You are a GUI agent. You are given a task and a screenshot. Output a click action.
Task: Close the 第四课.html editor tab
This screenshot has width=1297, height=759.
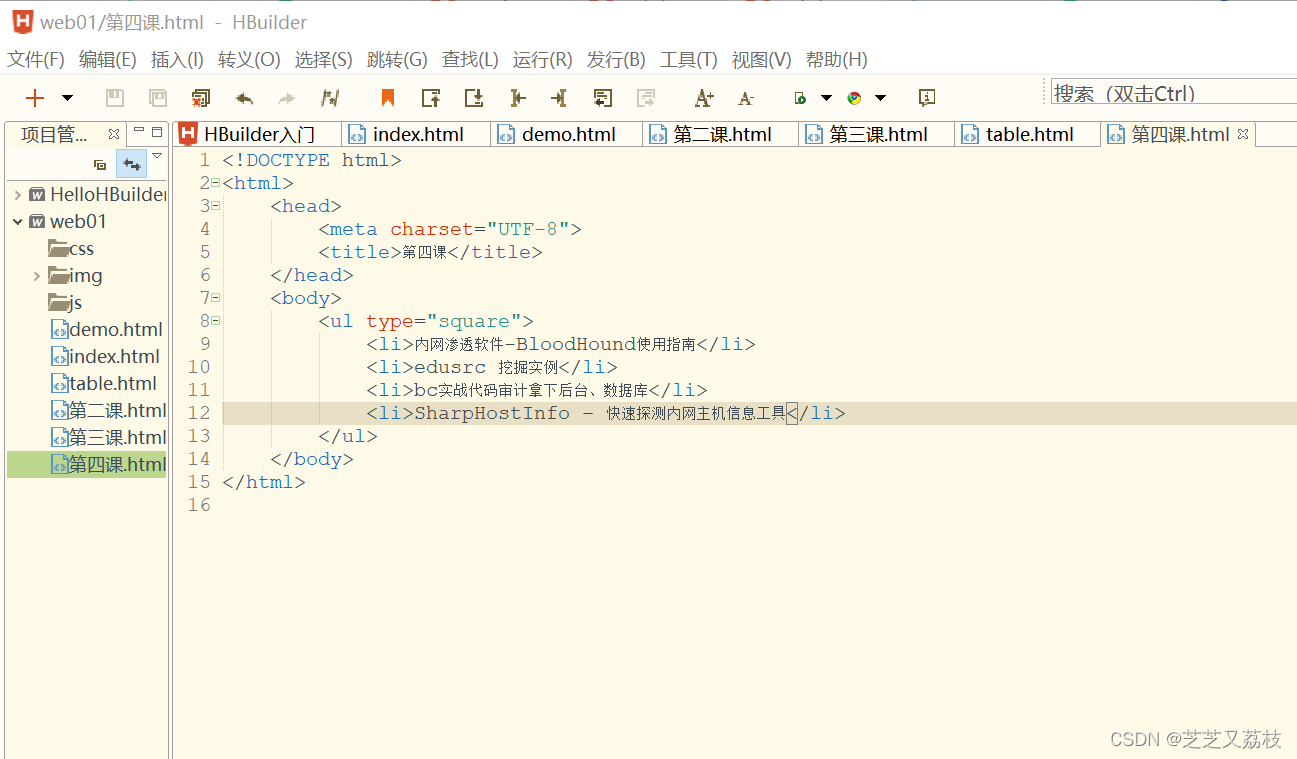1243,133
